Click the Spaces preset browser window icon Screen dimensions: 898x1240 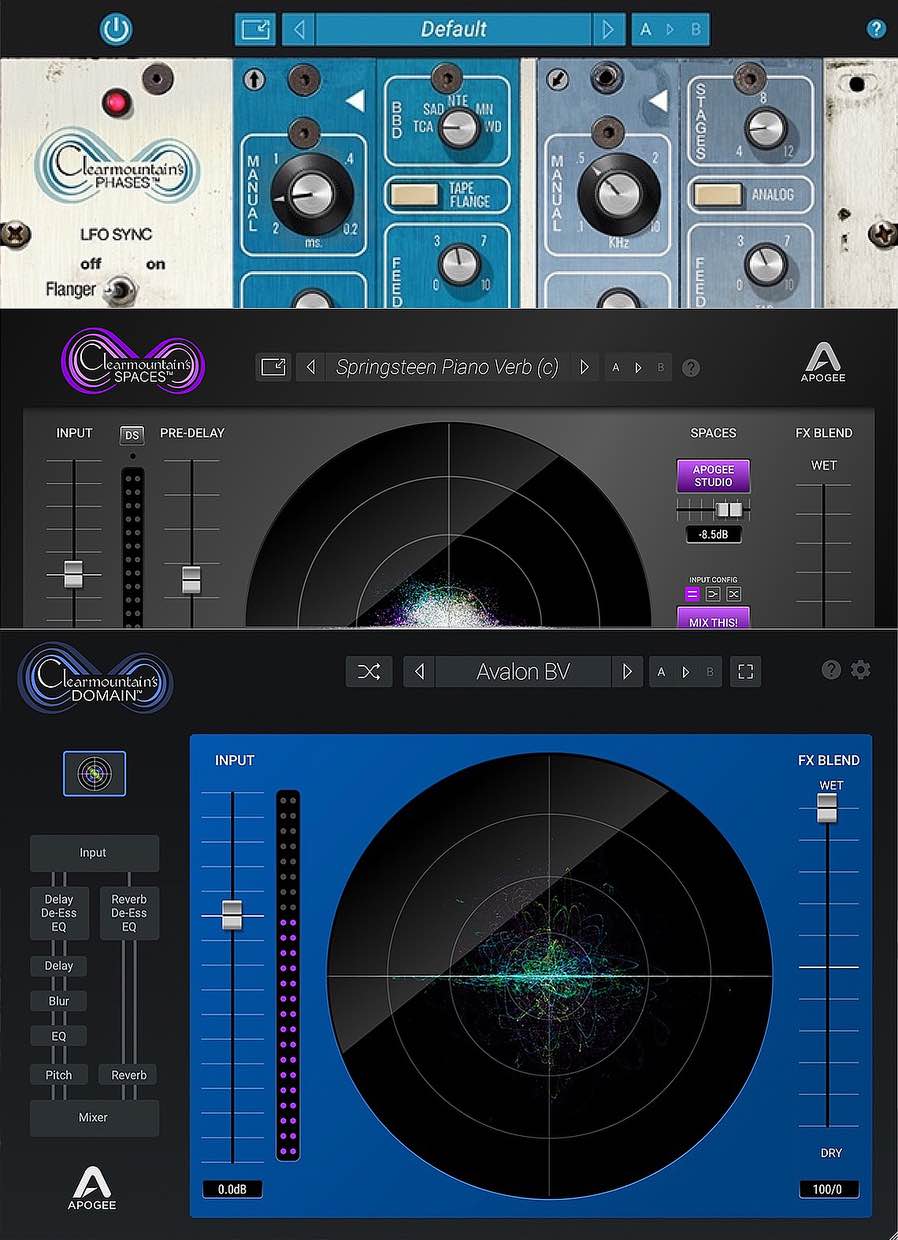click(x=273, y=367)
